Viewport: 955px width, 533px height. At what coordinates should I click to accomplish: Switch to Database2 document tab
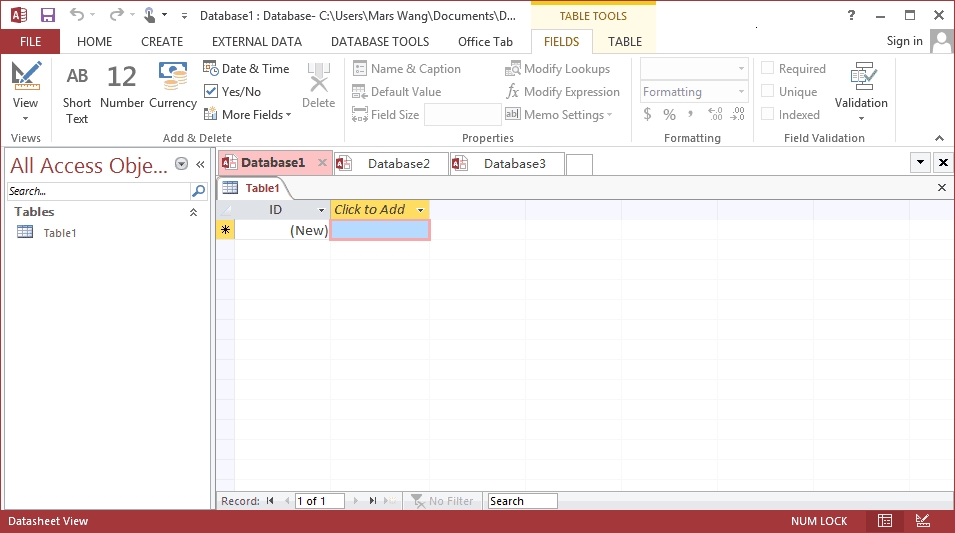pos(391,164)
